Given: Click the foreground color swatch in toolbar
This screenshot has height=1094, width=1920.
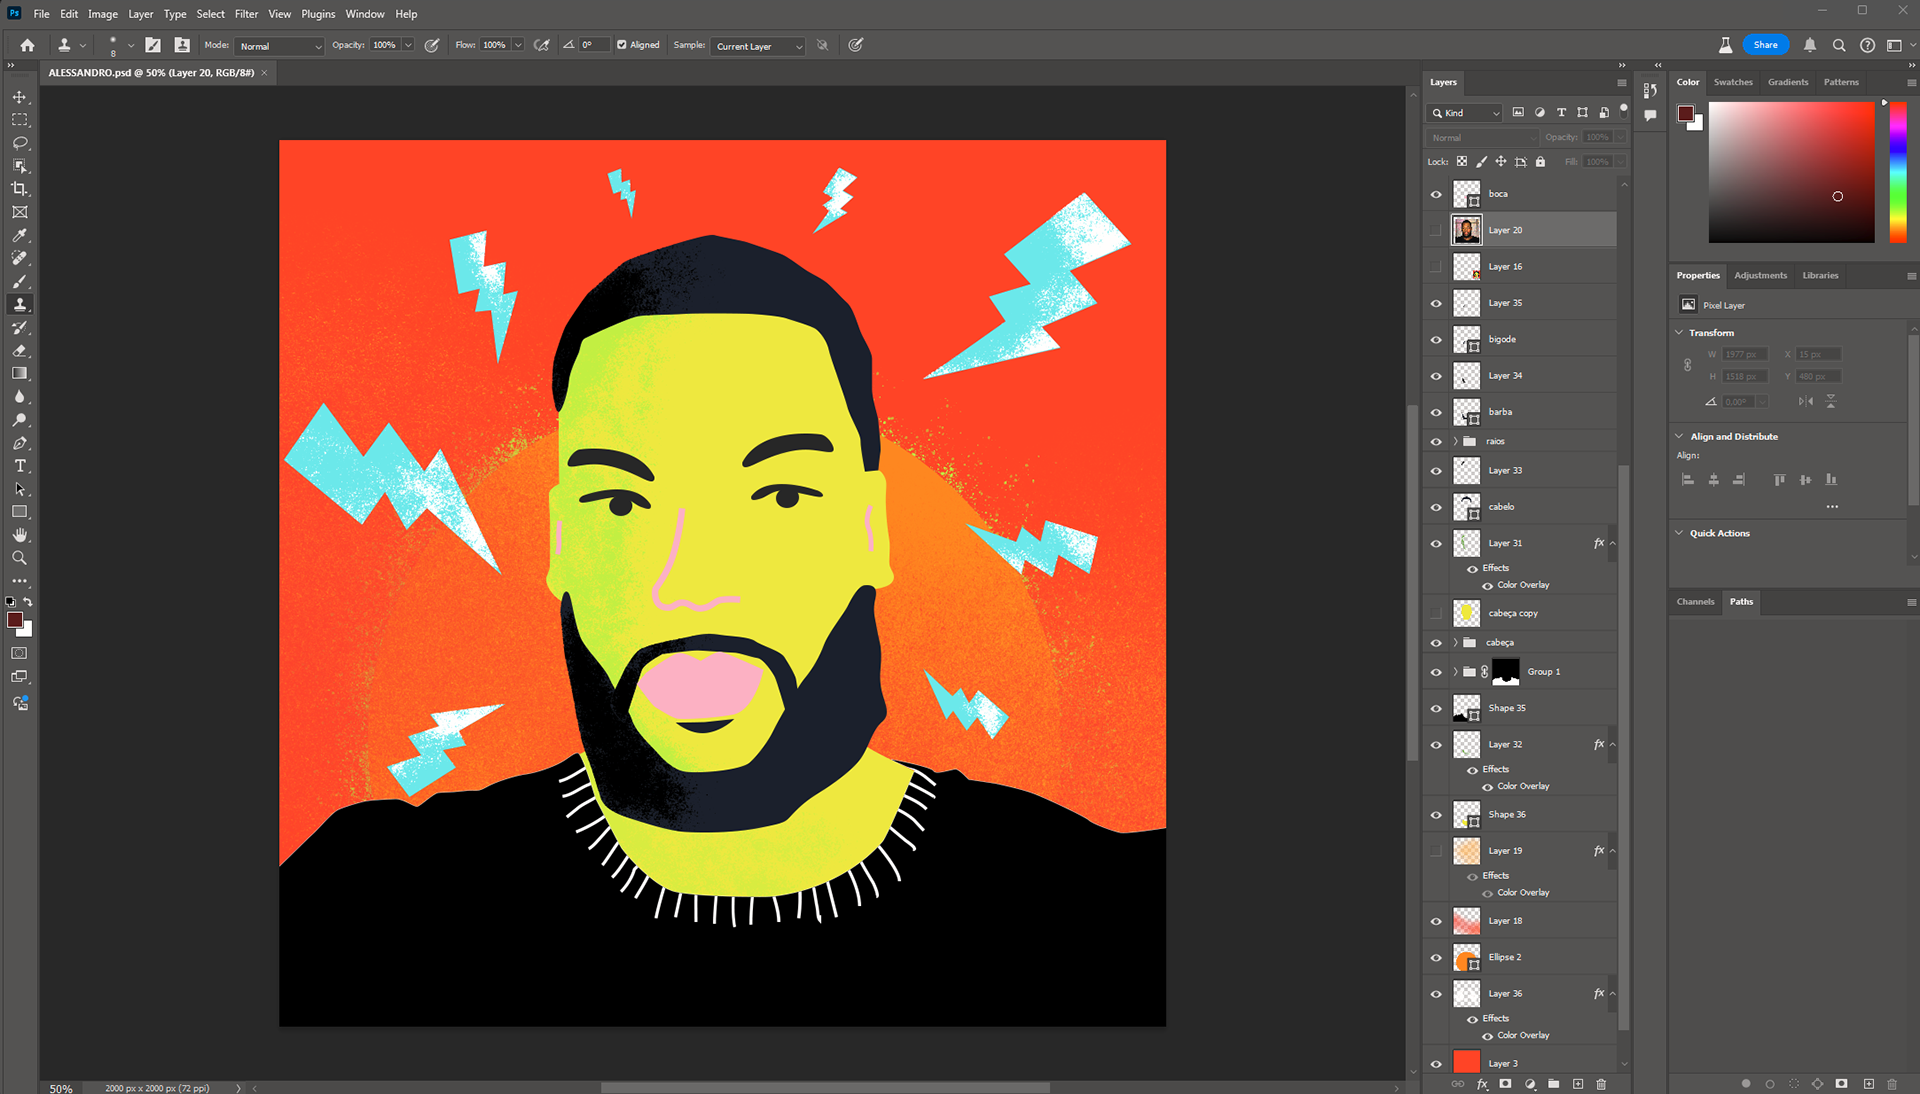Looking at the screenshot, I should click(15, 621).
